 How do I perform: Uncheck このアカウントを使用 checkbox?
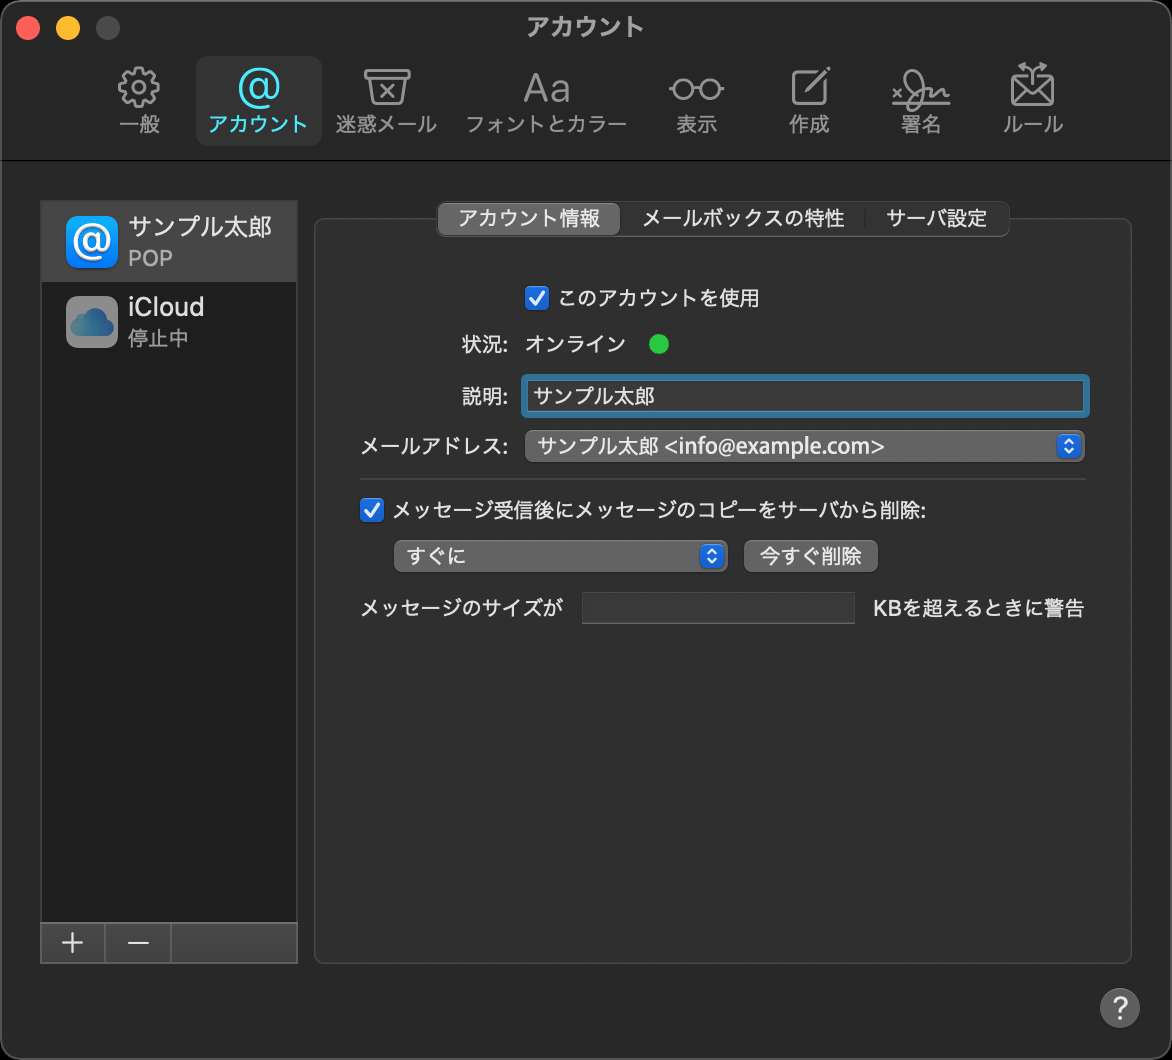(537, 297)
